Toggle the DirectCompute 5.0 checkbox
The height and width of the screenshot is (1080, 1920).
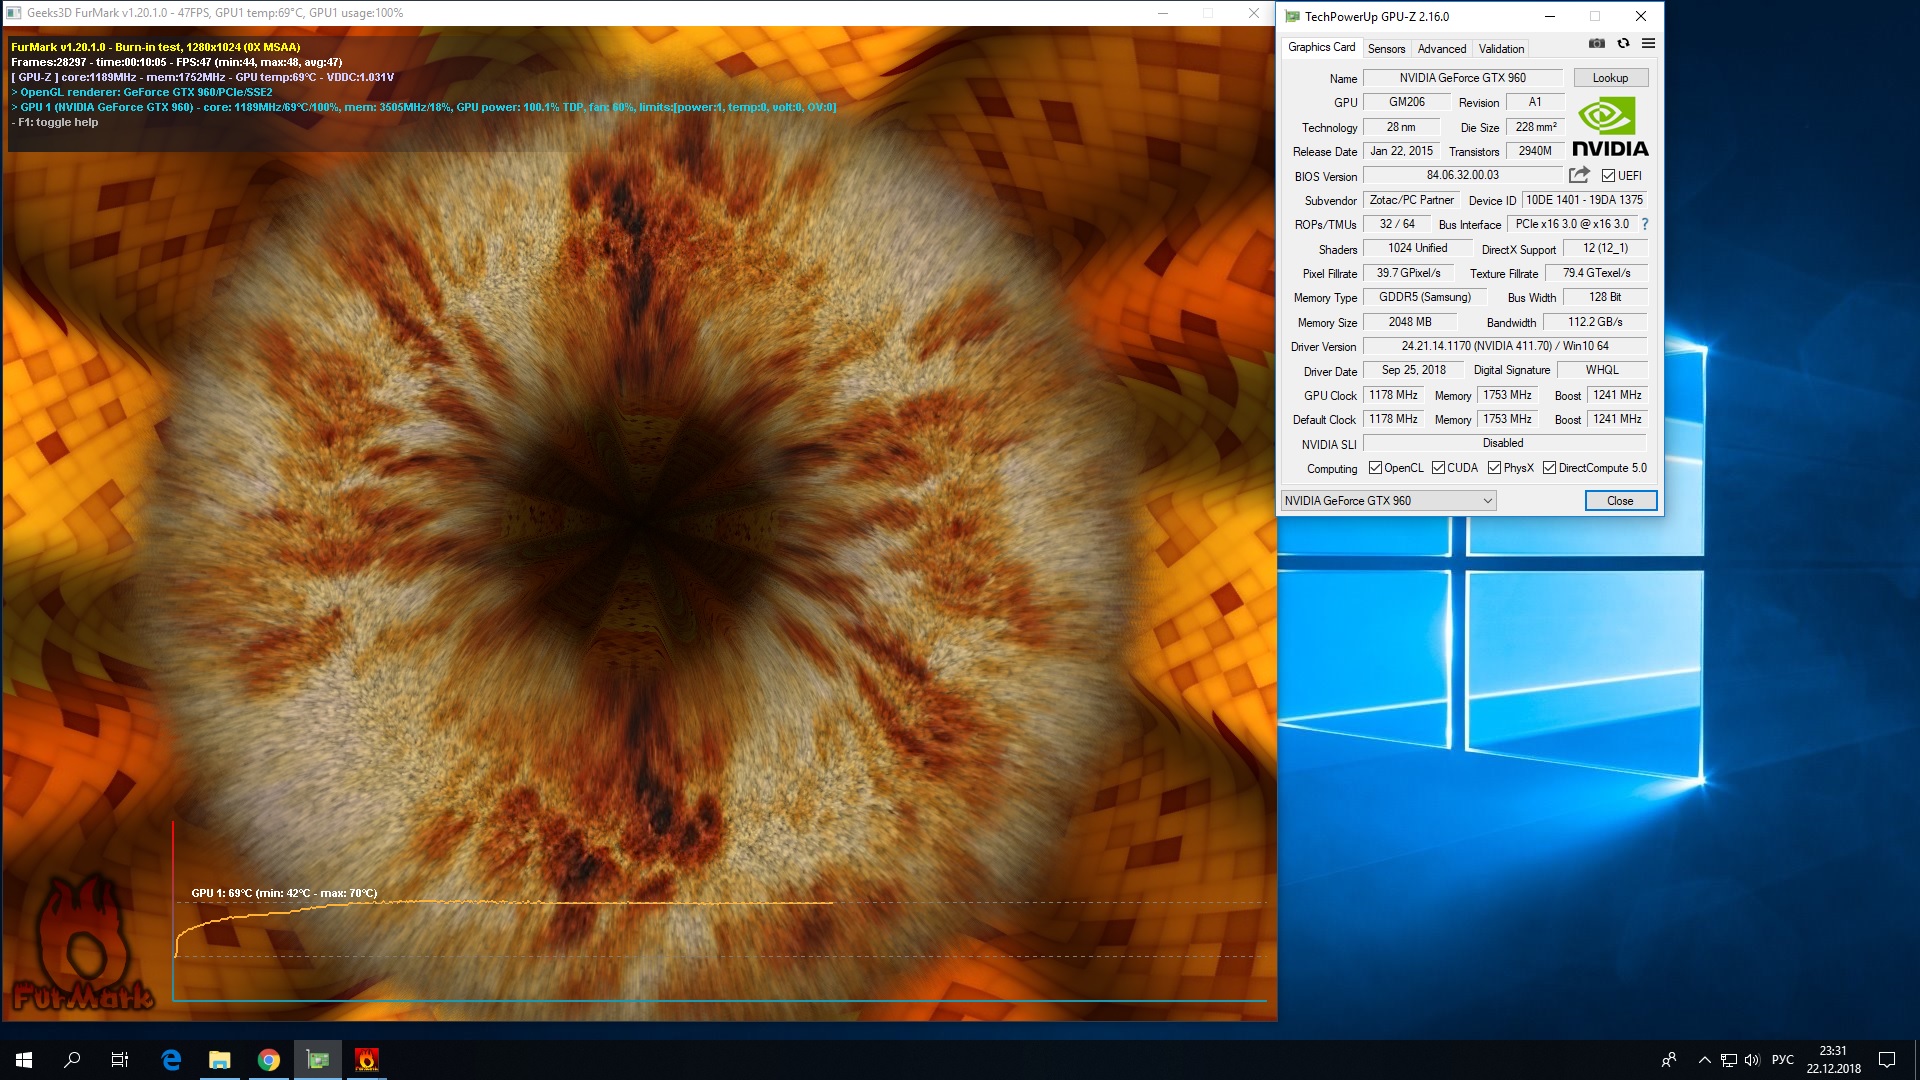[1549, 468]
